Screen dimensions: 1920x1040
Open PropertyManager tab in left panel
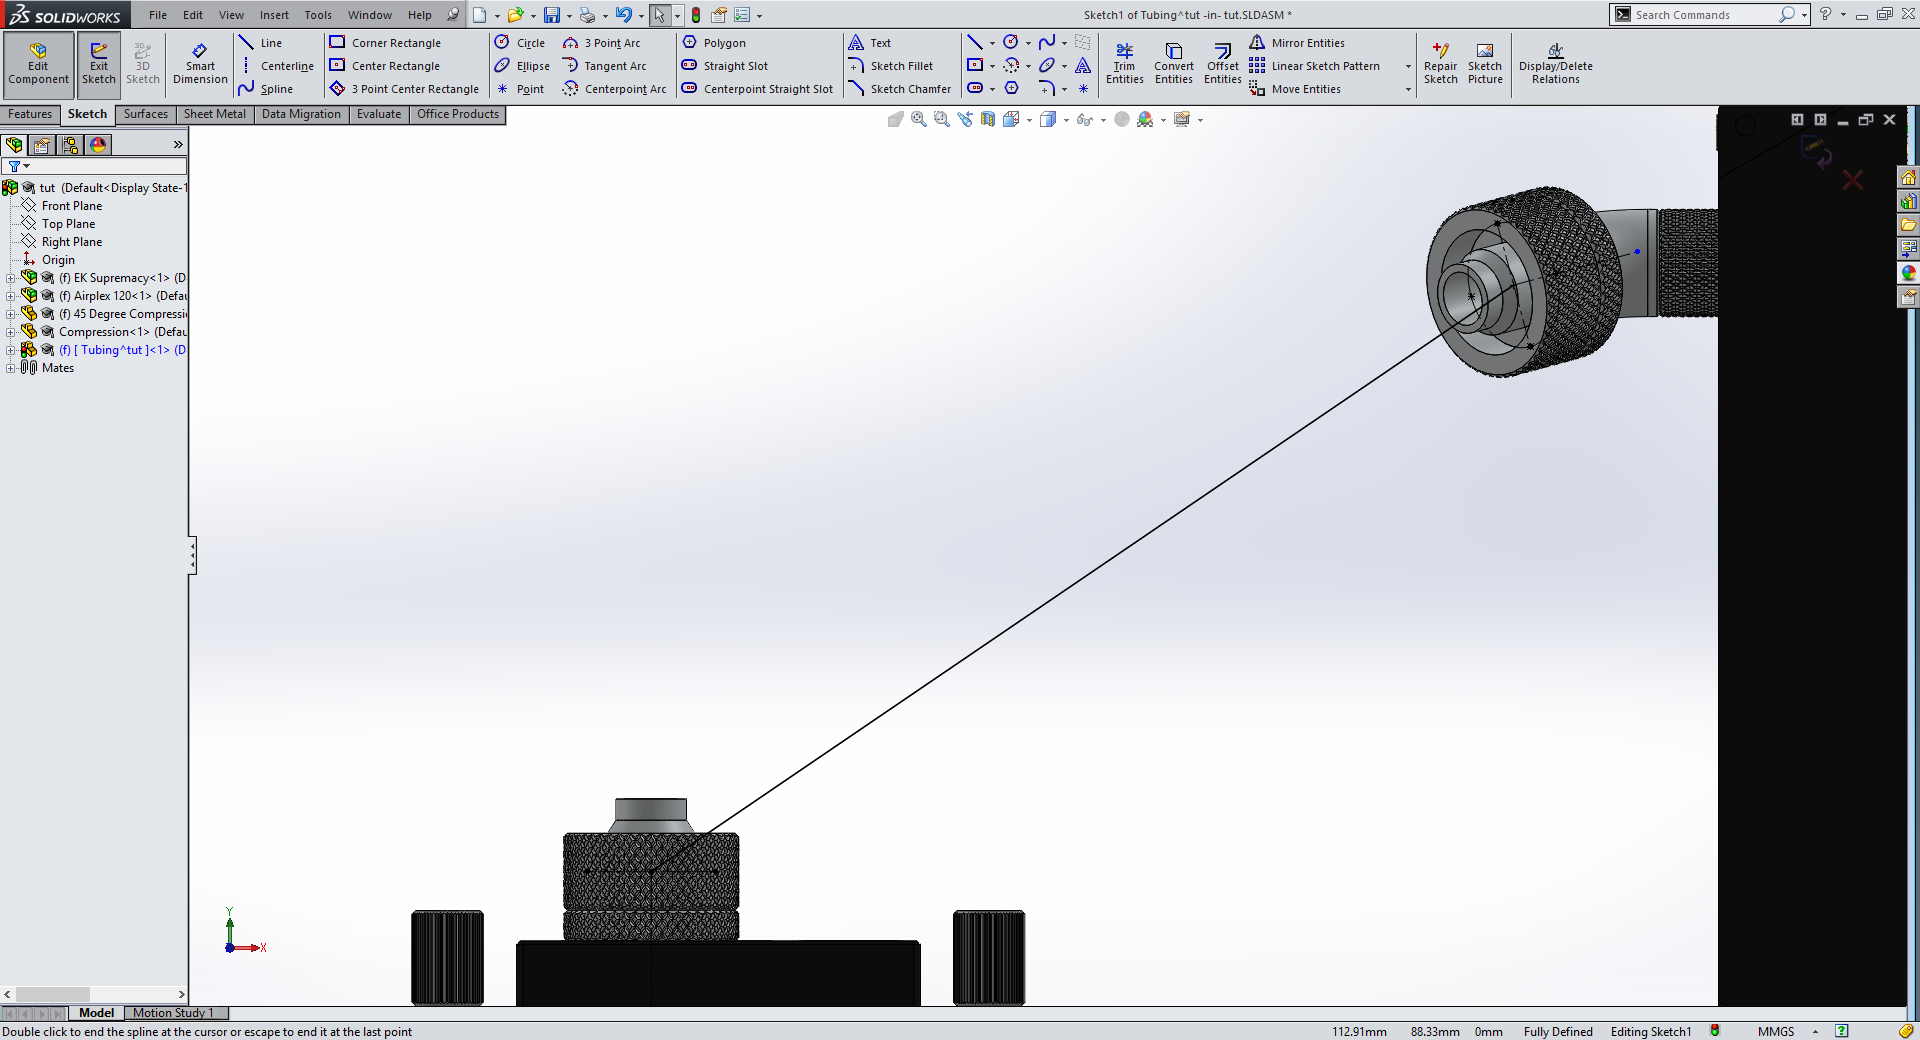point(42,145)
